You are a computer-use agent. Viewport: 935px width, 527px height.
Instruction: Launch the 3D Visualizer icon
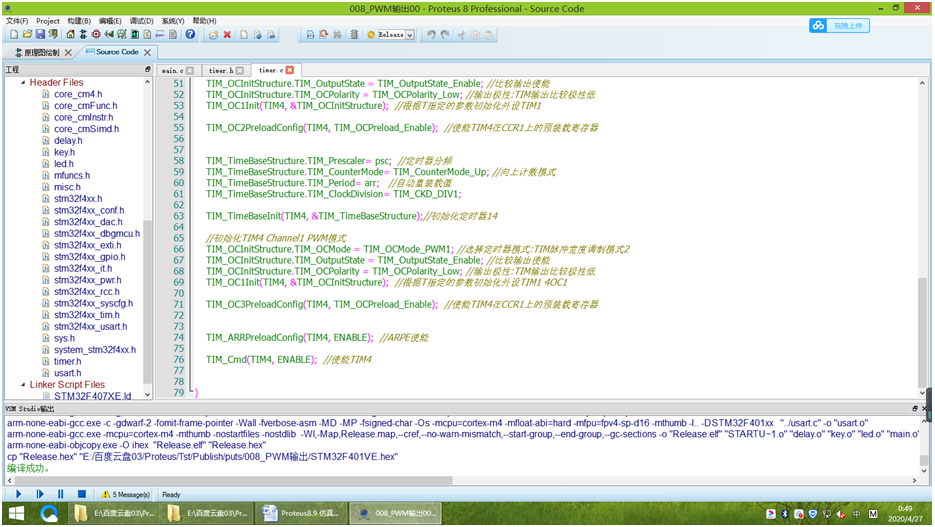point(109,35)
